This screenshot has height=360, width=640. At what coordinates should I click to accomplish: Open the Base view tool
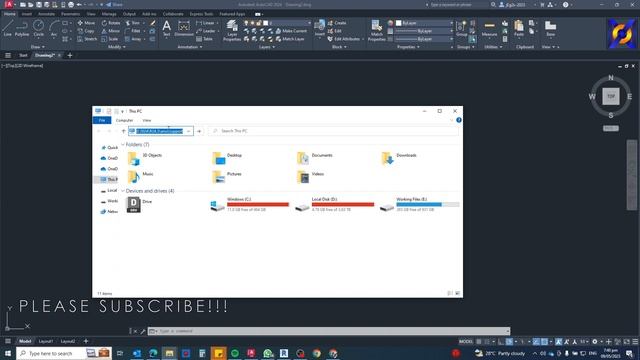(x=550, y=29)
